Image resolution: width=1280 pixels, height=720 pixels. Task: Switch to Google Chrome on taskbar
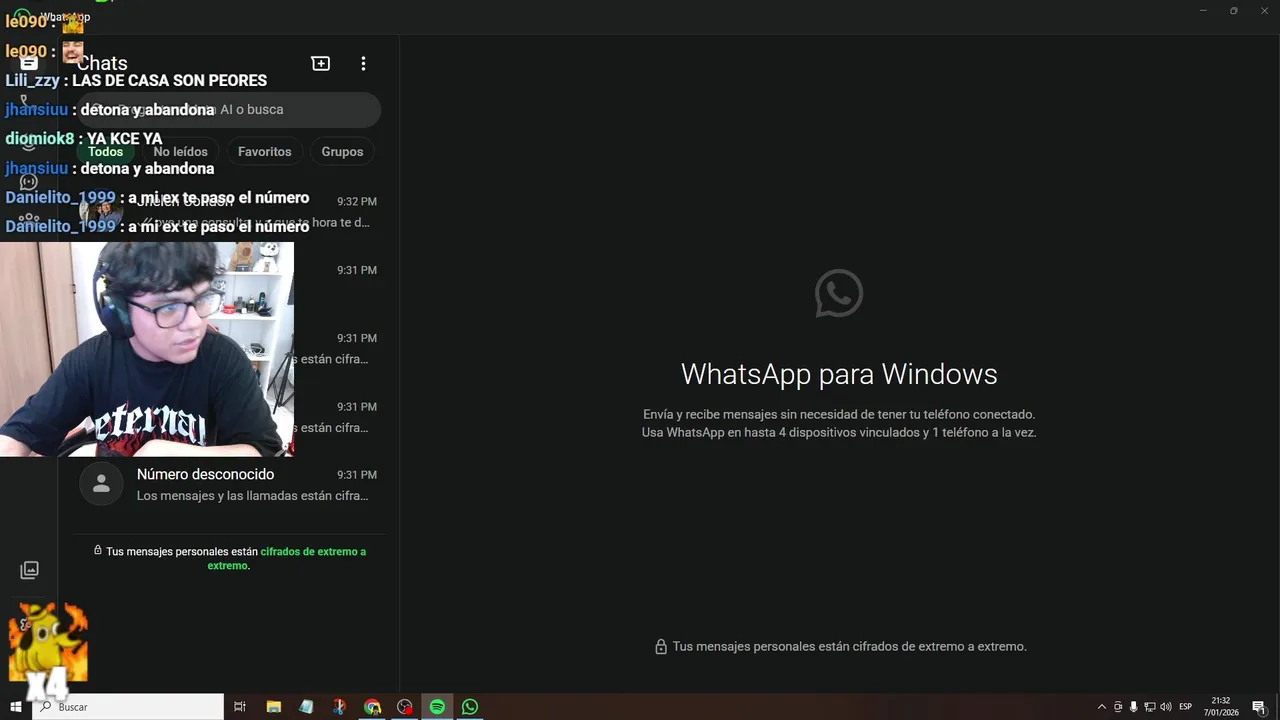tap(372, 707)
